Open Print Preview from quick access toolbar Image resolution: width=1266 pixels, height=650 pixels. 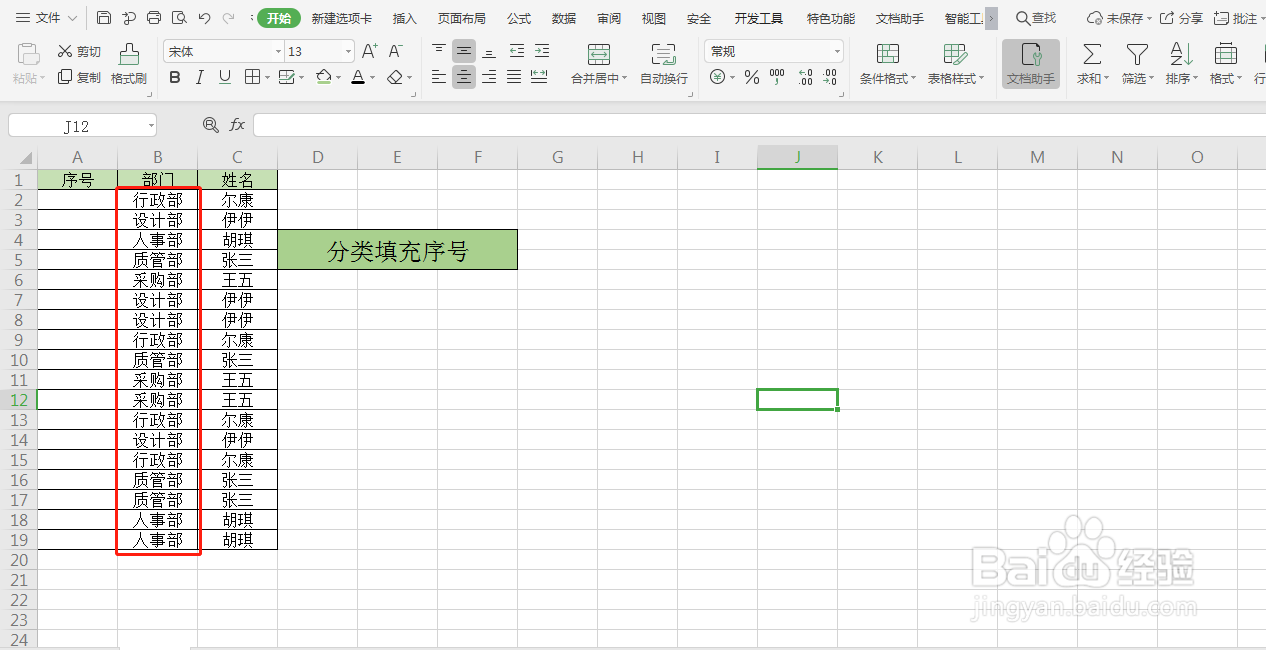179,18
